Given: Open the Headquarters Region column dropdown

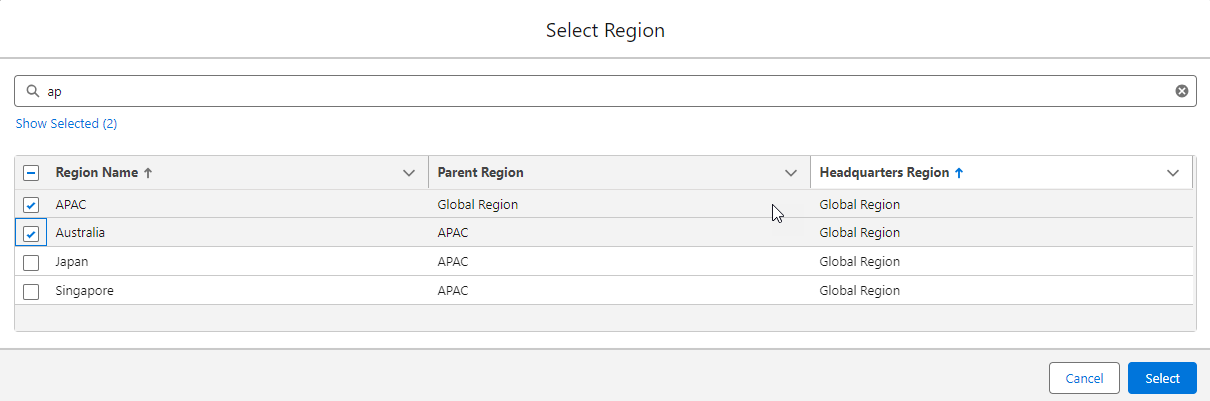Looking at the screenshot, I should click(x=1173, y=173).
